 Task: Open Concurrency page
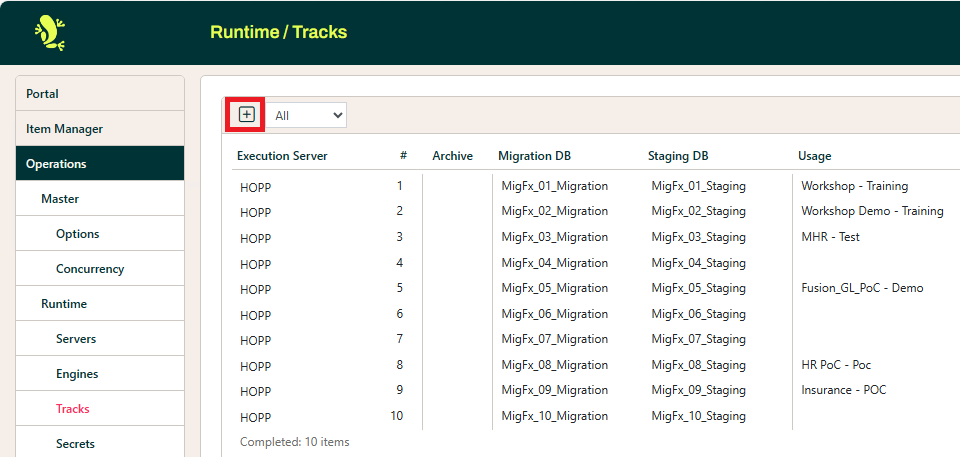point(100,268)
